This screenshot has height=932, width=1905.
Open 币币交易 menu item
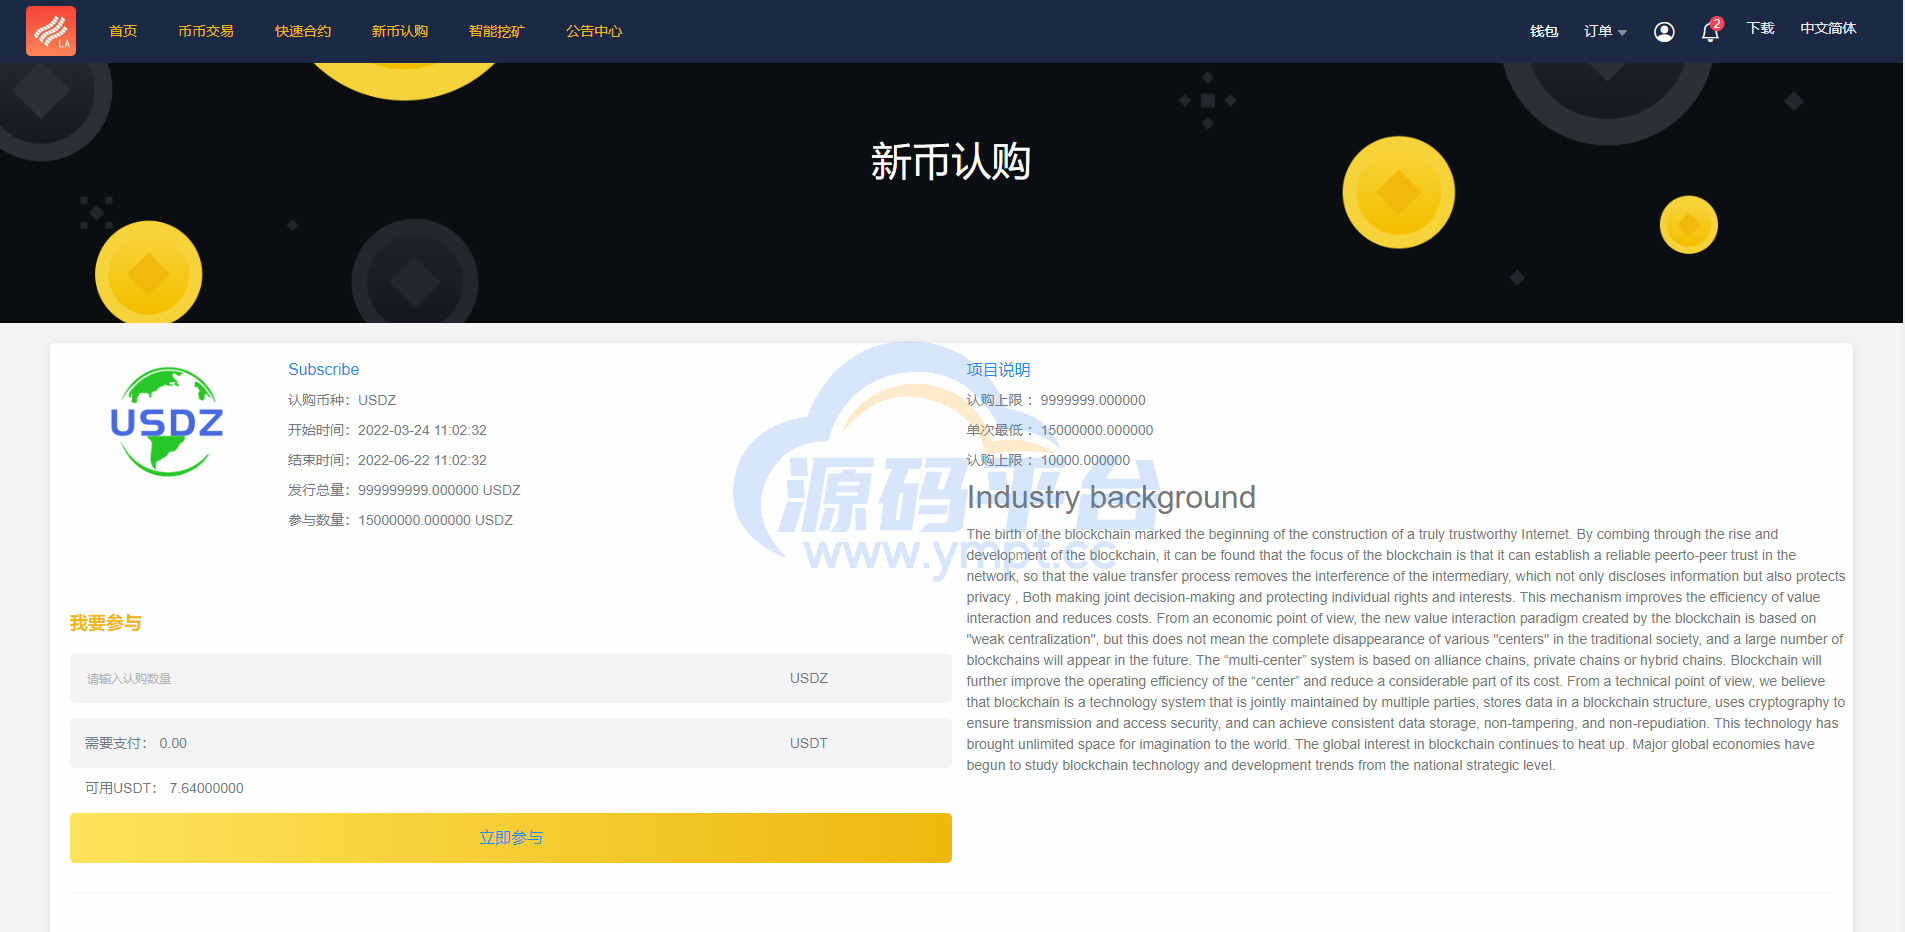click(x=206, y=31)
